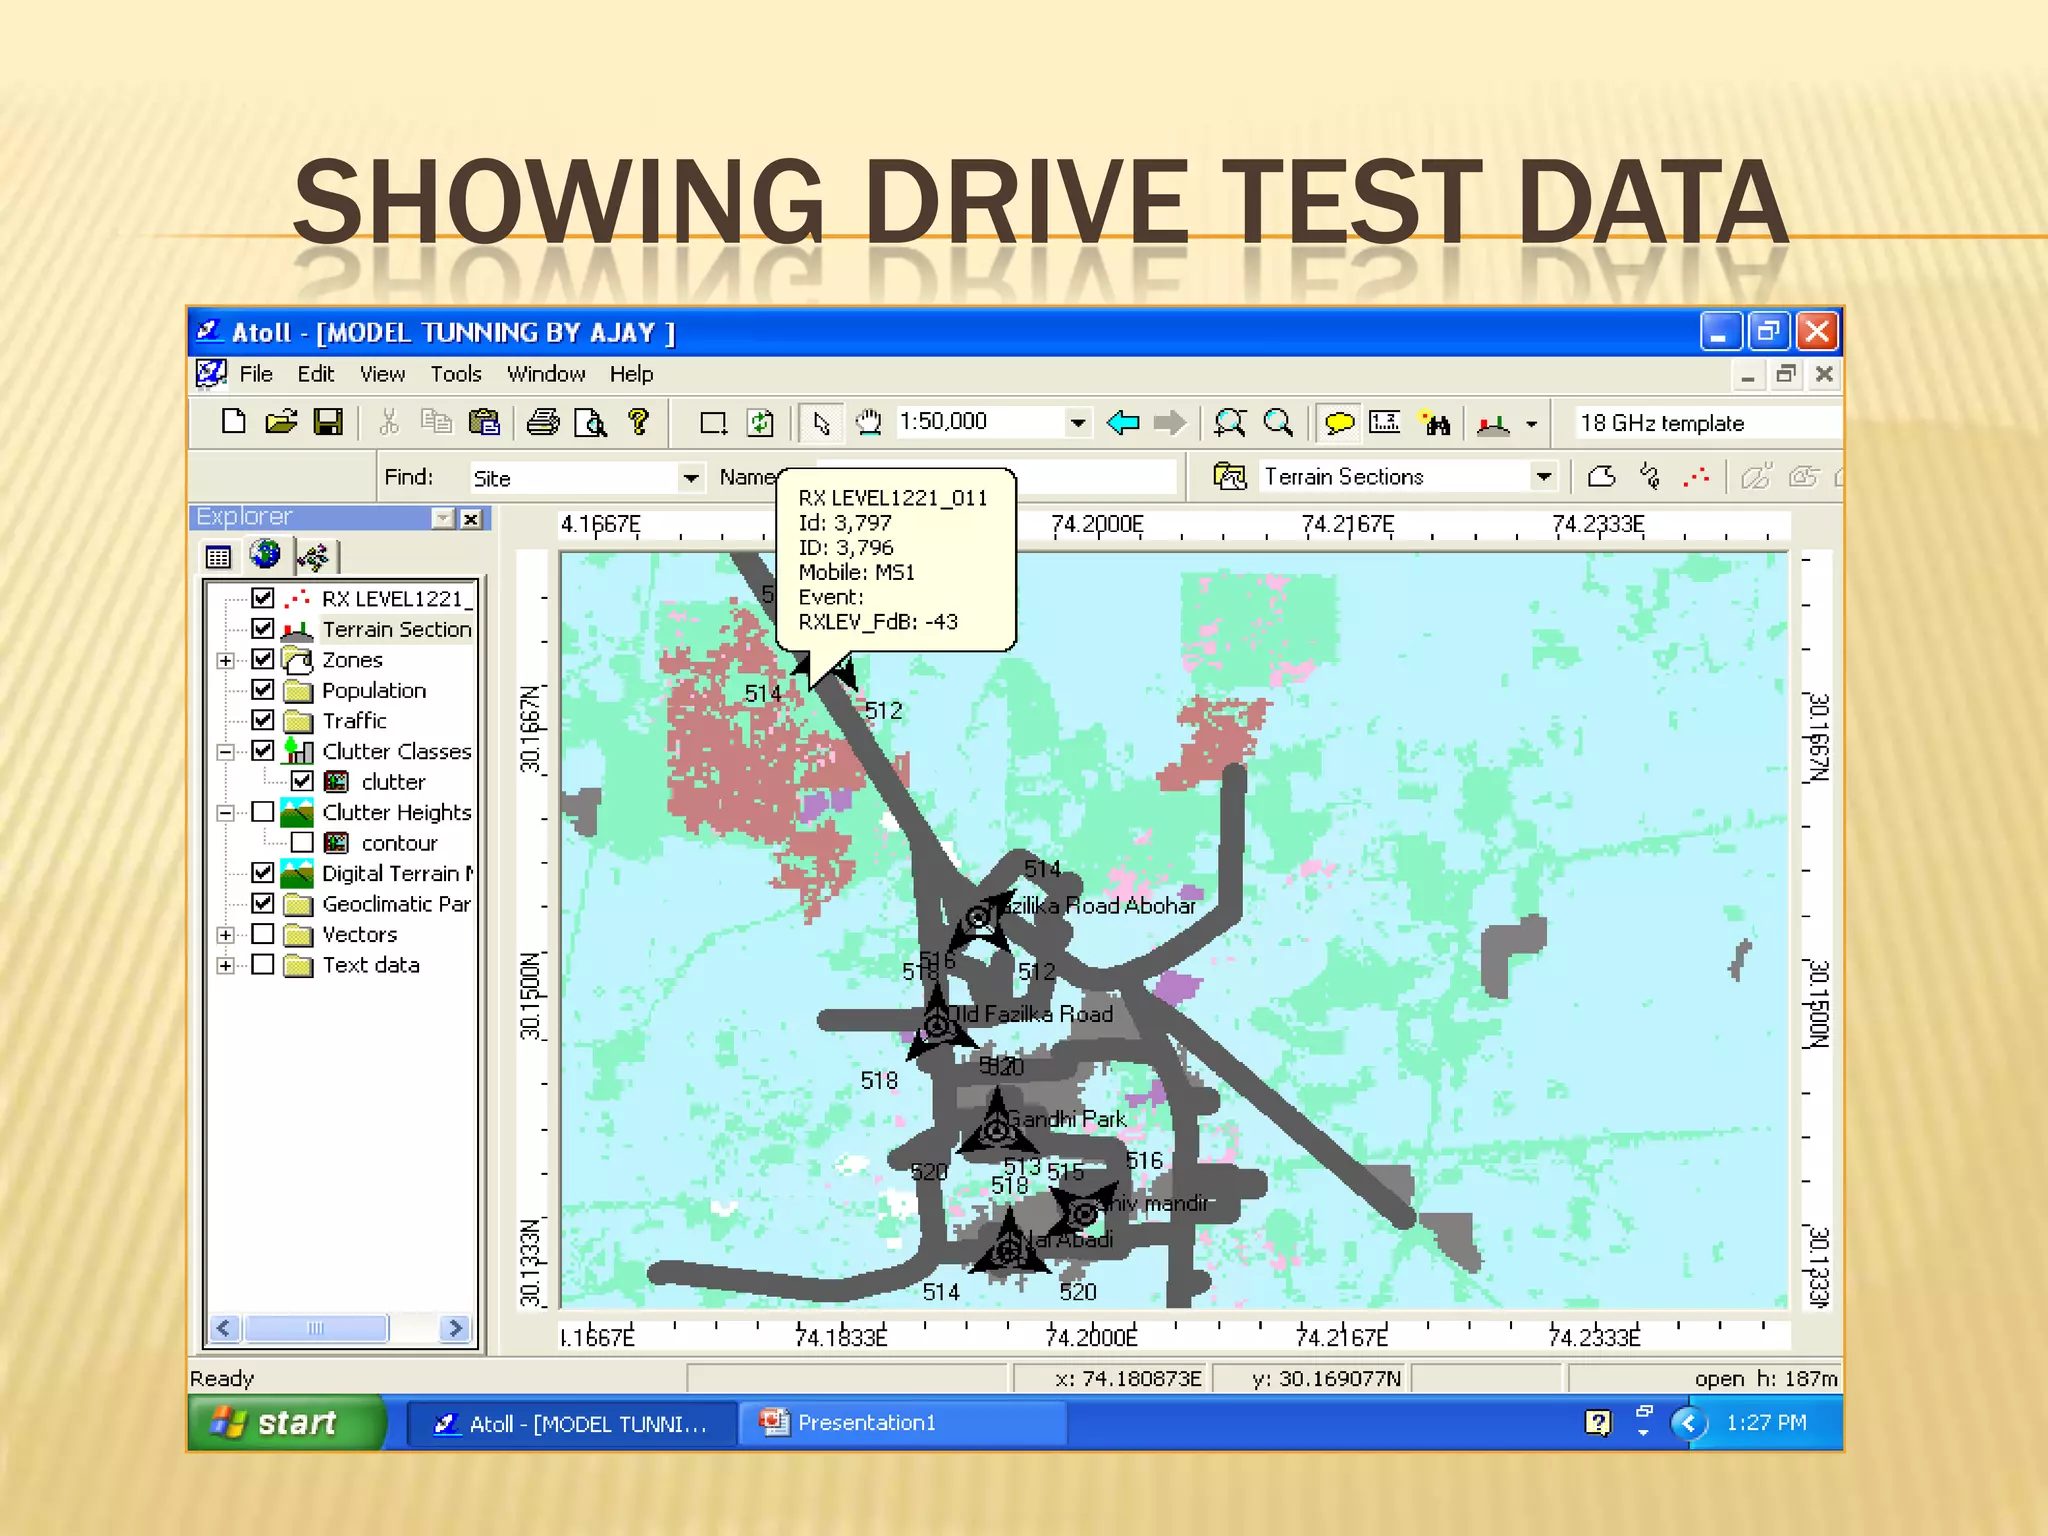
Task: Select the Traffic folder in Explorer tree
Action: tap(354, 721)
